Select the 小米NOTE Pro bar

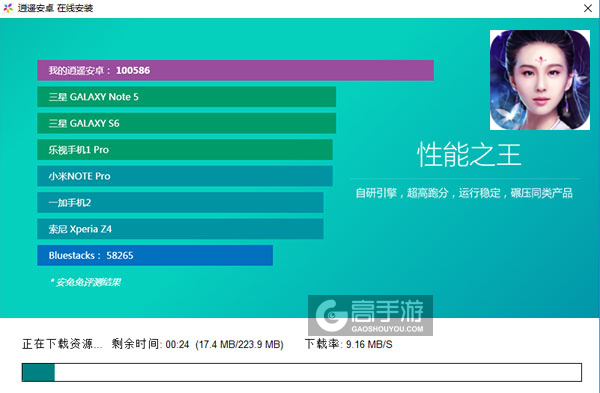(x=185, y=176)
